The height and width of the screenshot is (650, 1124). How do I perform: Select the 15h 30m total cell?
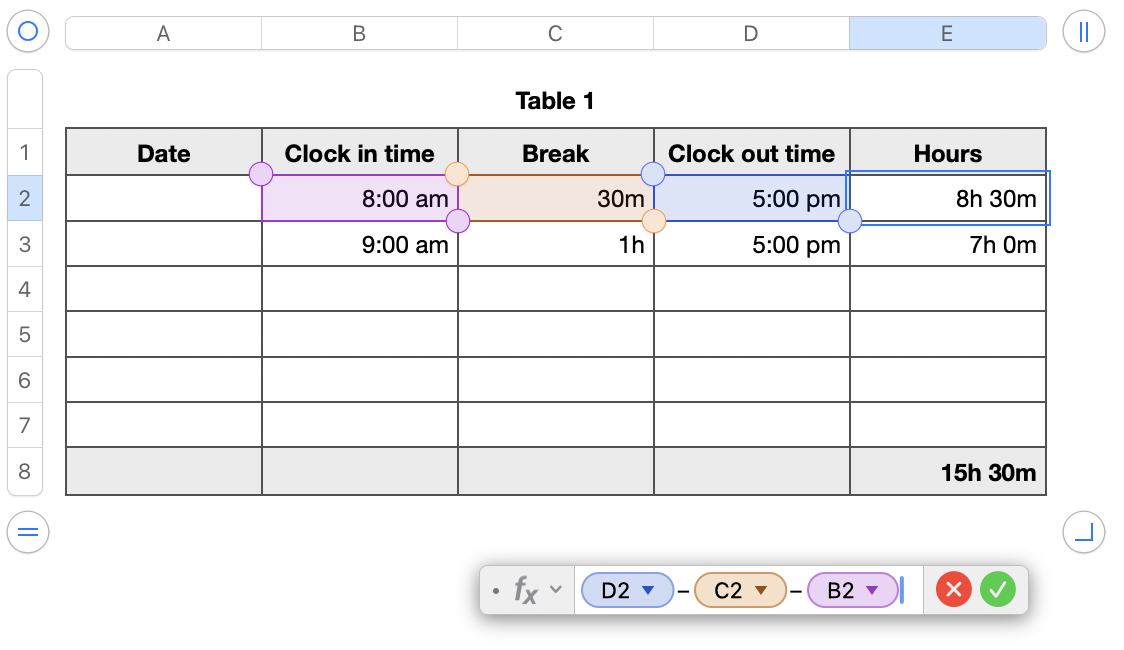click(x=948, y=472)
